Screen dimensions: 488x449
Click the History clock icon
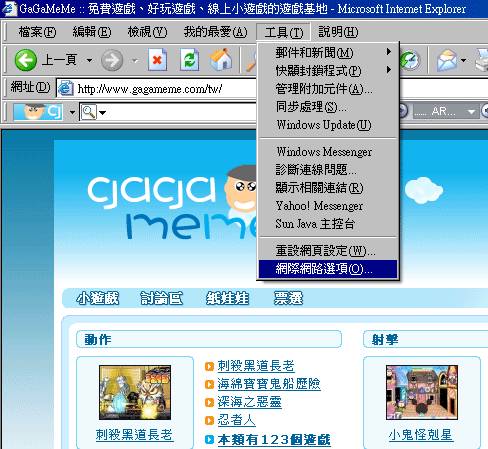[410, 60]
